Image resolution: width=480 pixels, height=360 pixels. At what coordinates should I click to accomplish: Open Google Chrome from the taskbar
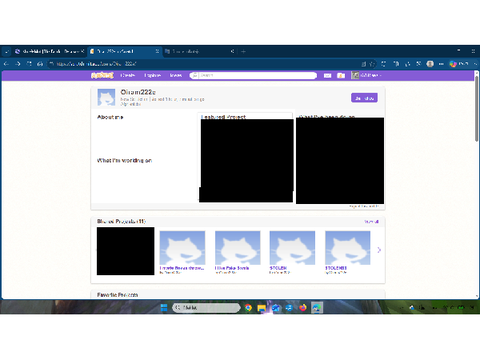[x=248, y=308]
